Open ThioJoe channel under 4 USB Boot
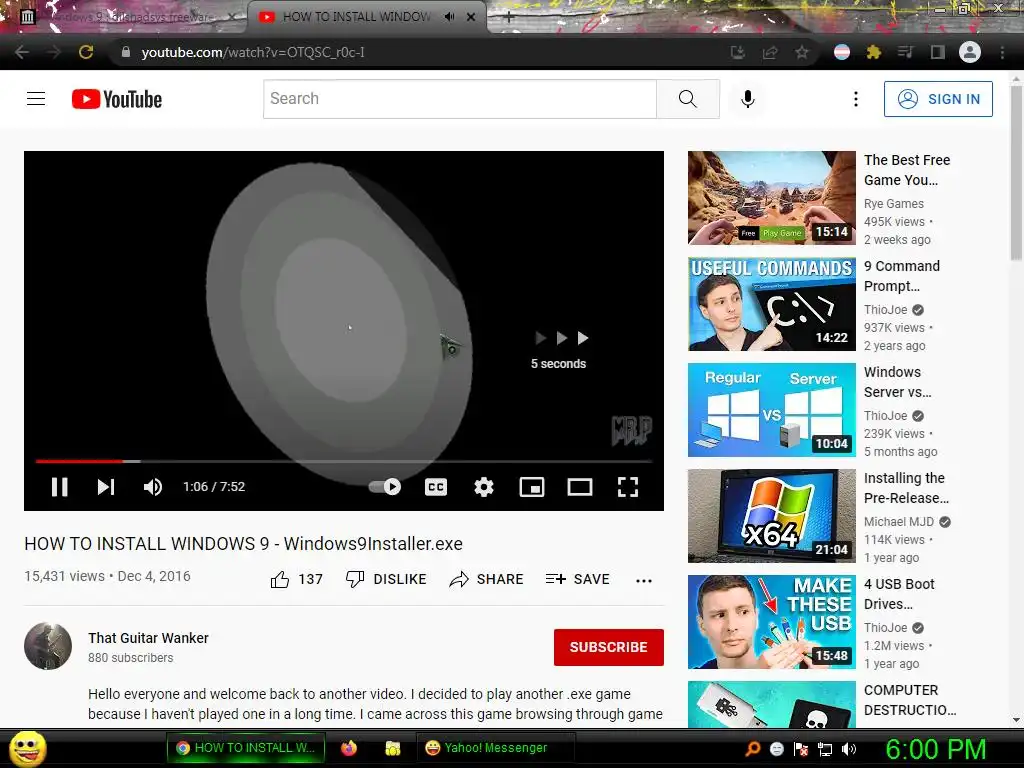Screen dimensions: 1024x768 [886, 628]
